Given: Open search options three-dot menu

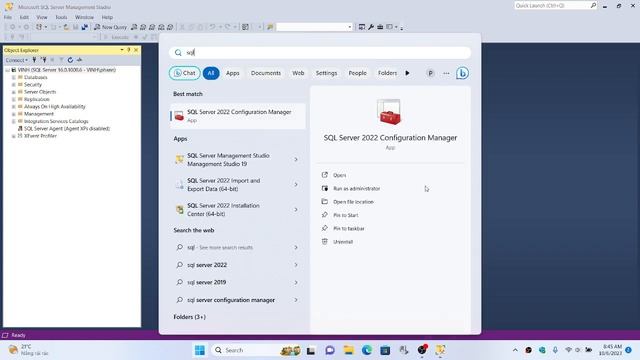Looking at the screenshot, I should [446, 73].
